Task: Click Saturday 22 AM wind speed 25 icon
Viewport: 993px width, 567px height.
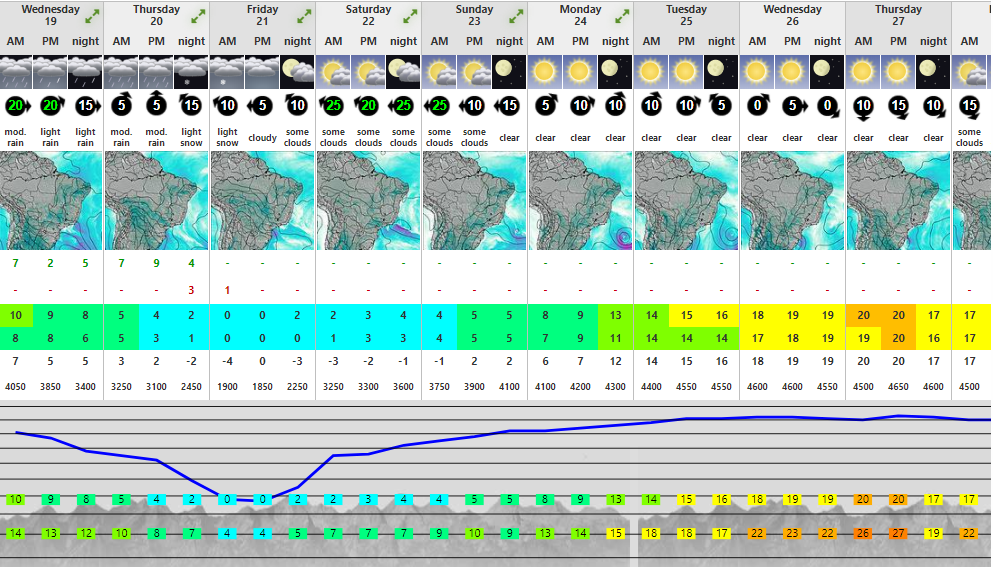Action: pos(333,106)
